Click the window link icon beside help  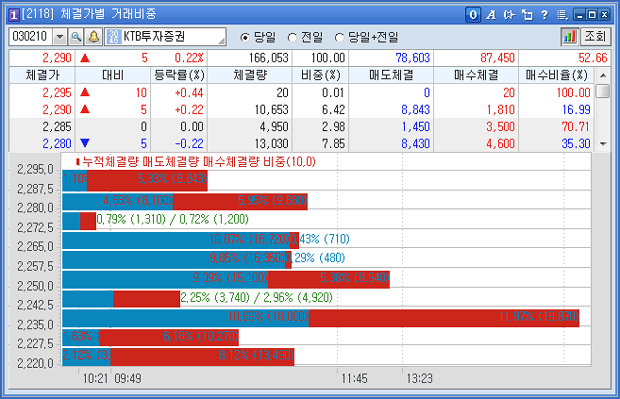(527, 15)
